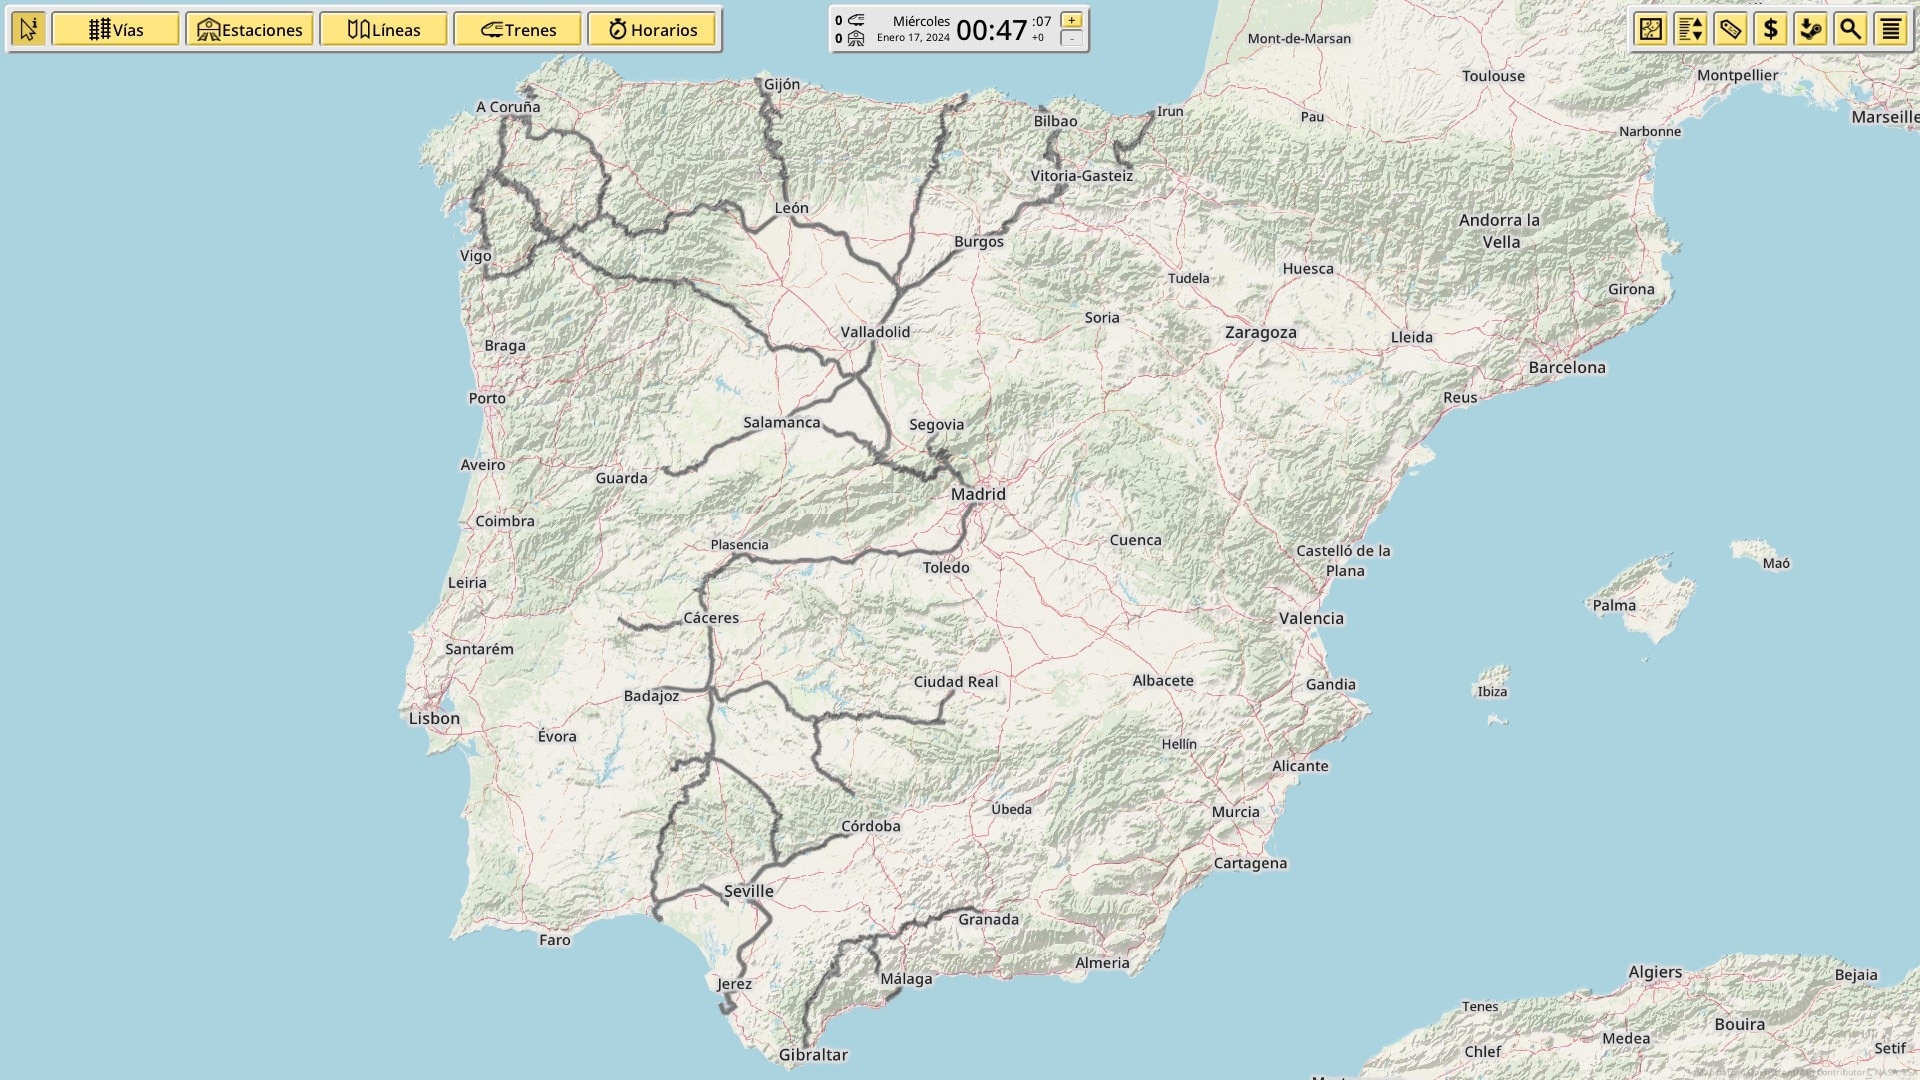Open the Líneas tab
This screenshot has width=1920, height=1080.
click(x=384, y=29)
